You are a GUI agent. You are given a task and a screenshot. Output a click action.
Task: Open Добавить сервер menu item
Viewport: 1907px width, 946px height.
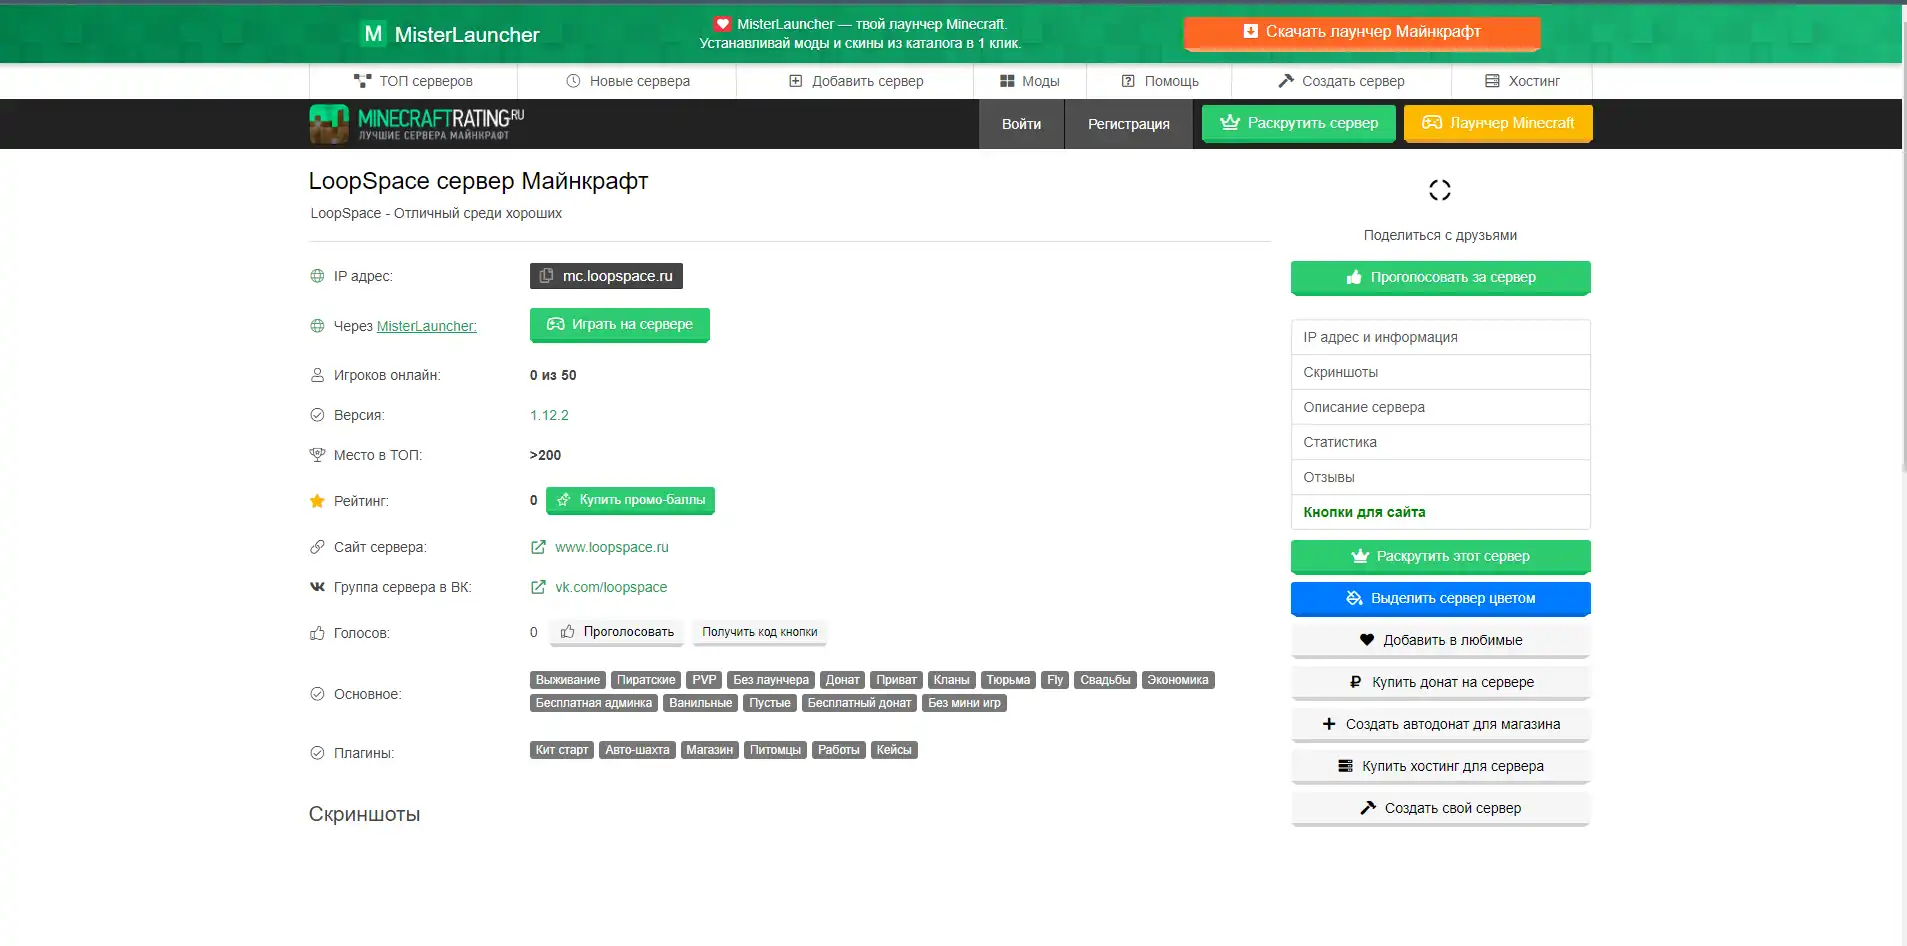(x=855, y=81)
